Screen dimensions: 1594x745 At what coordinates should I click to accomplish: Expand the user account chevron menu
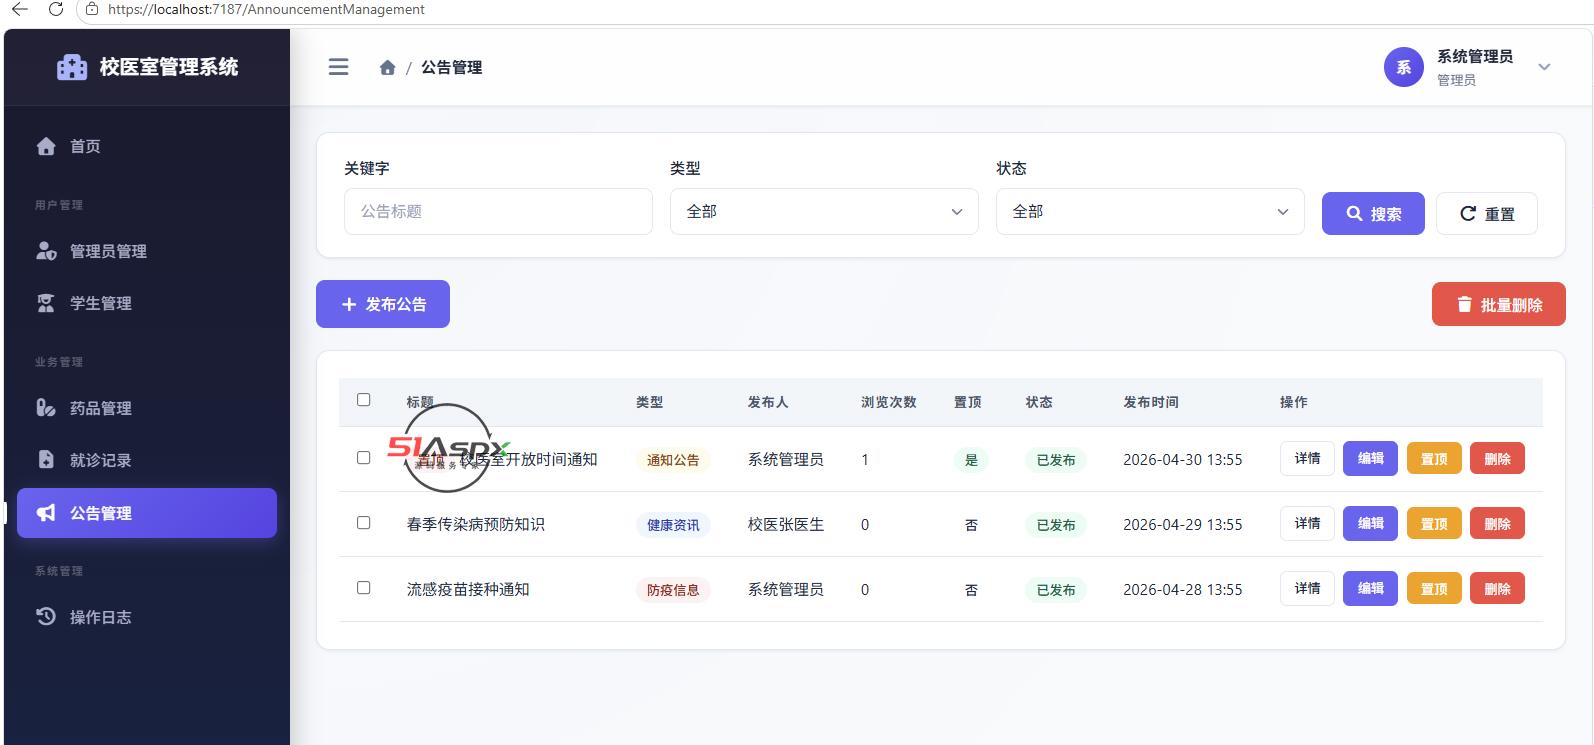tap(1544, 67)
